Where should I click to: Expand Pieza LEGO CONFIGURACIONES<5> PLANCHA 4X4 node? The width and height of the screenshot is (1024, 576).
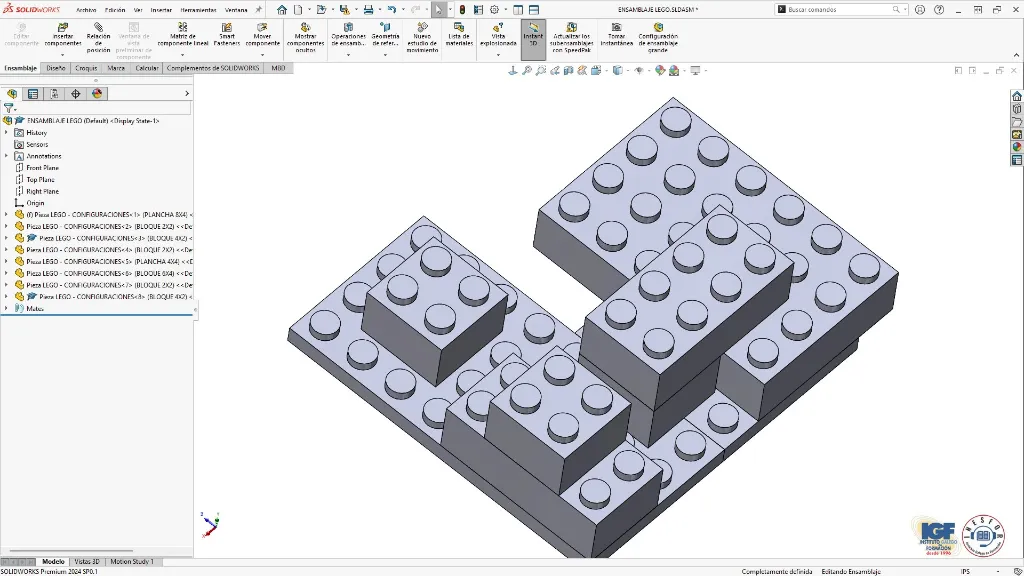[x=7, y=261]
